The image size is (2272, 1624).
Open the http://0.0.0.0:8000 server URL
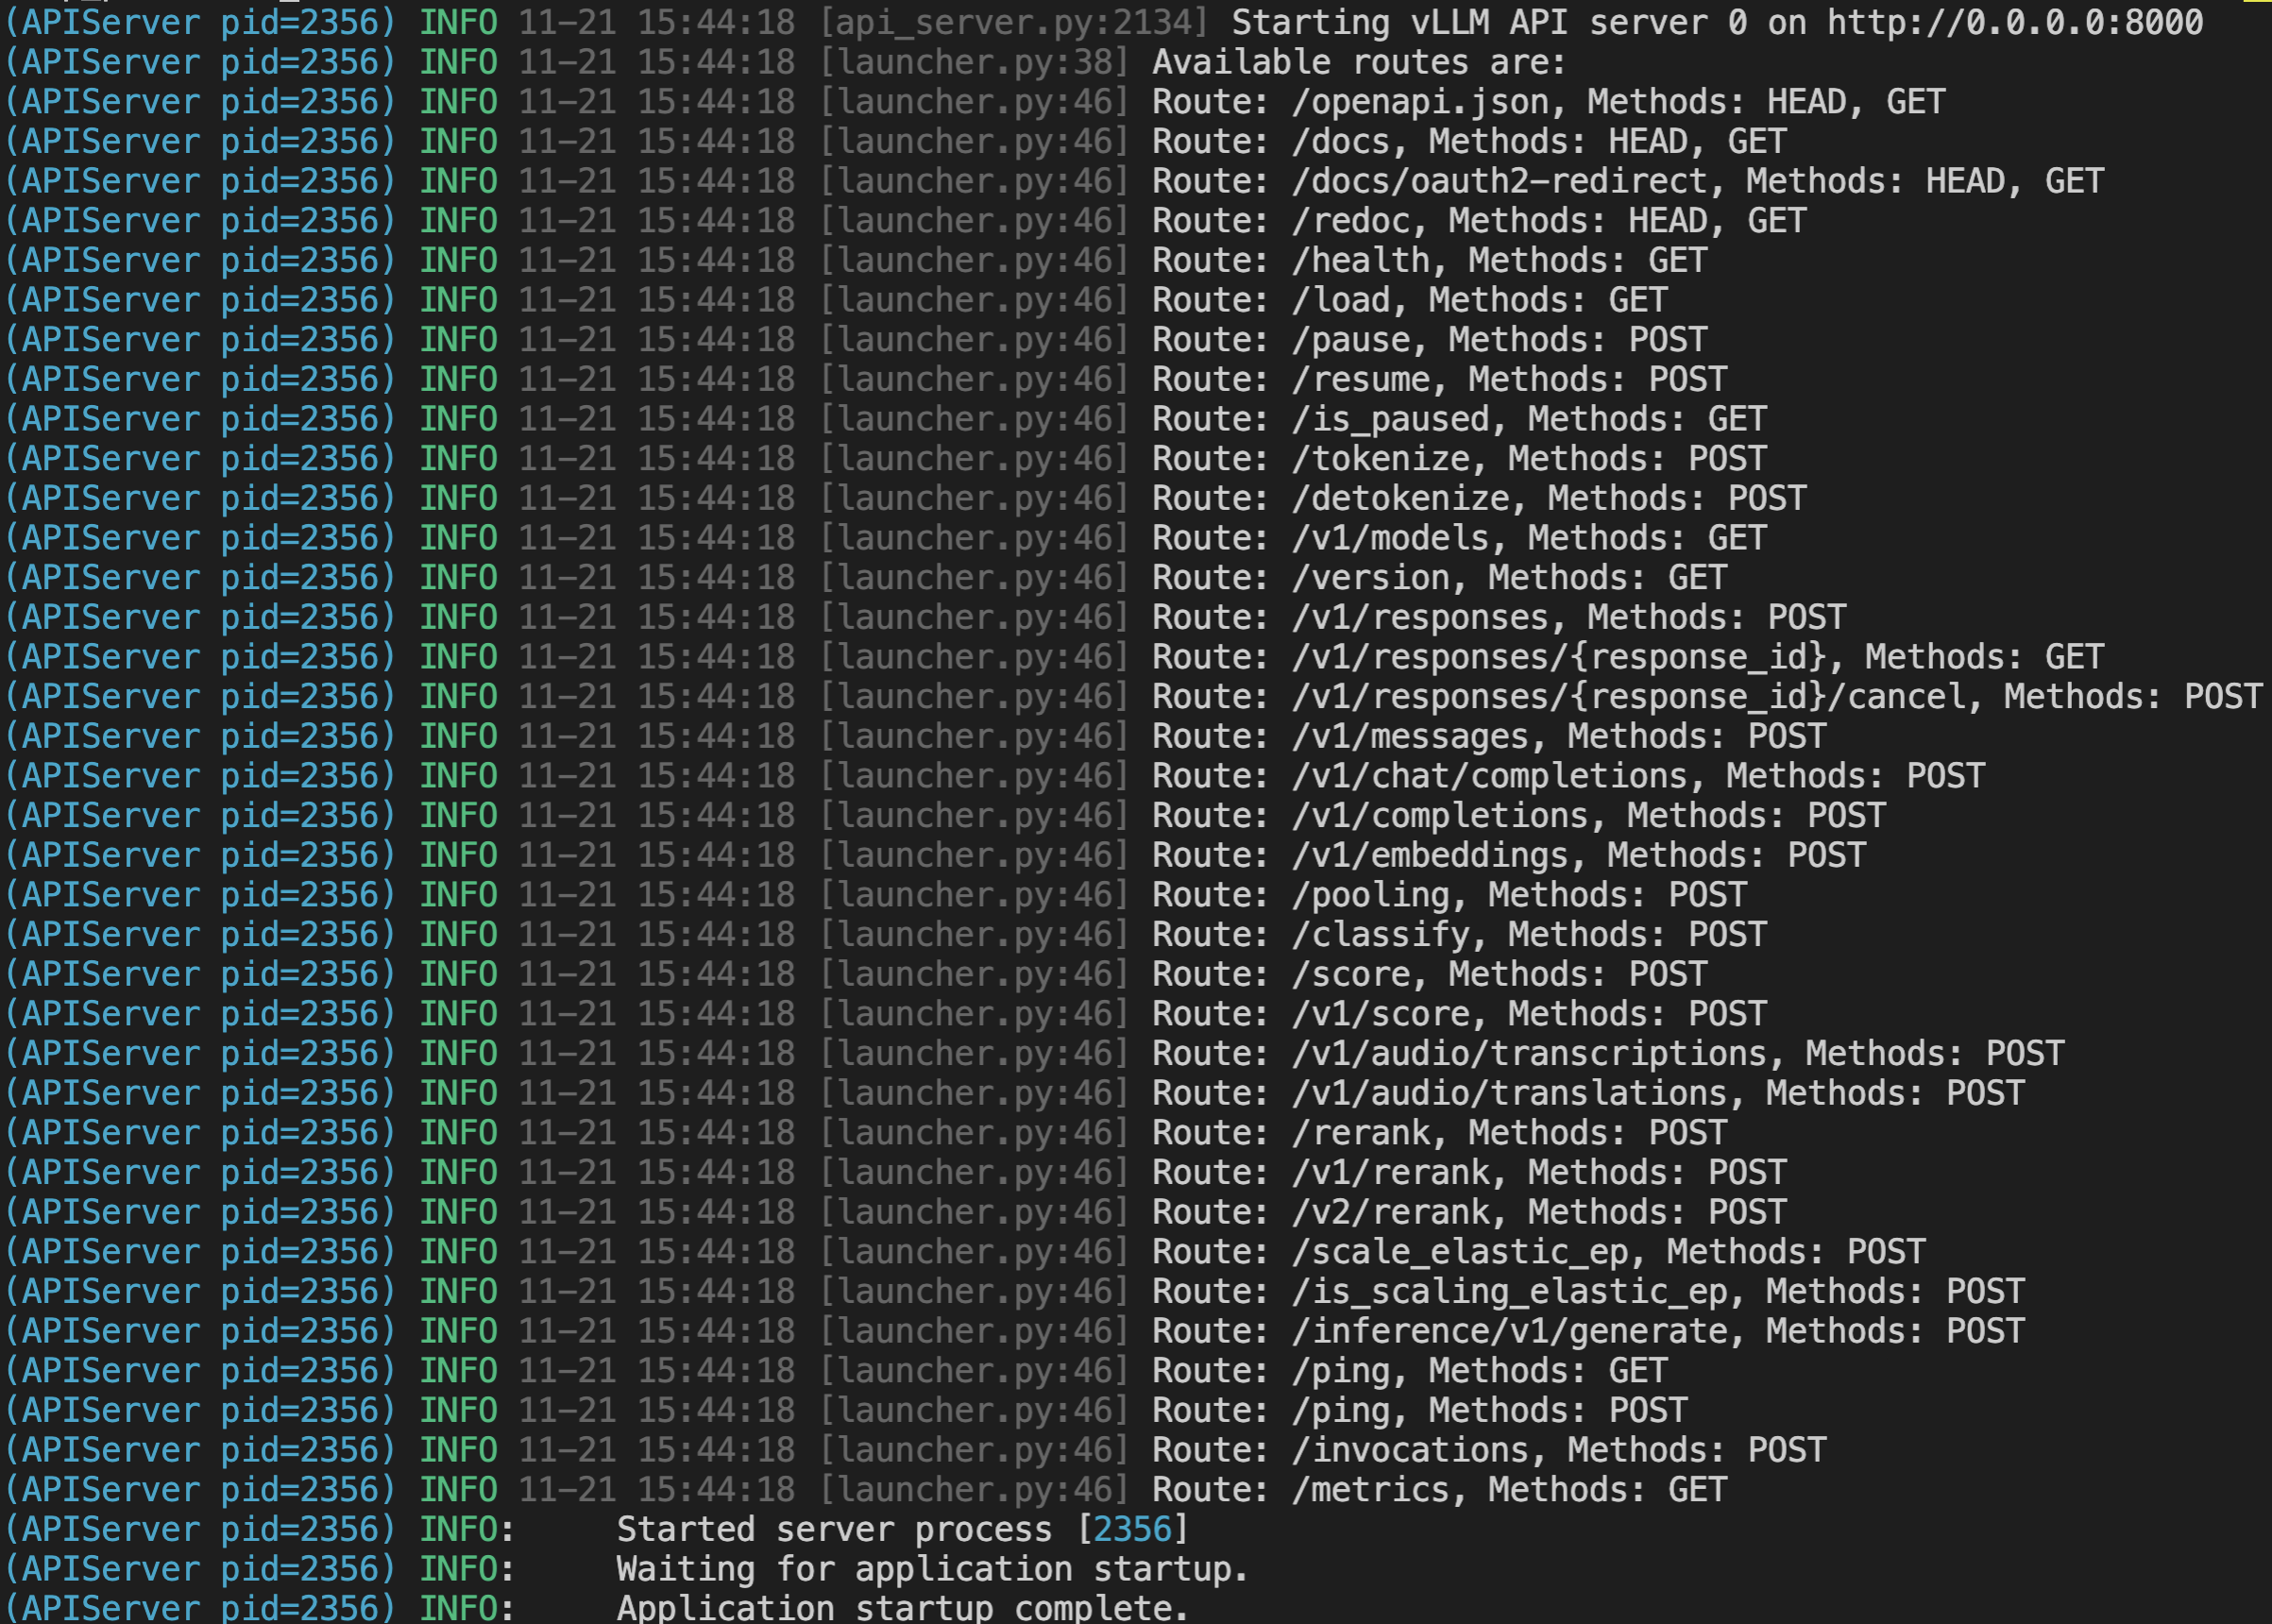(x=2014, y=22)
